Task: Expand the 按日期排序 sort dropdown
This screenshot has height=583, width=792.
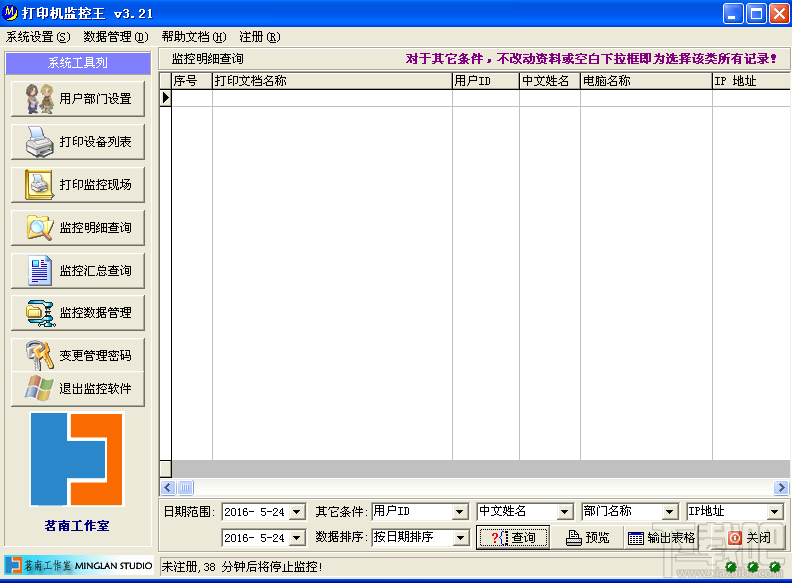Action: [459, 538]
